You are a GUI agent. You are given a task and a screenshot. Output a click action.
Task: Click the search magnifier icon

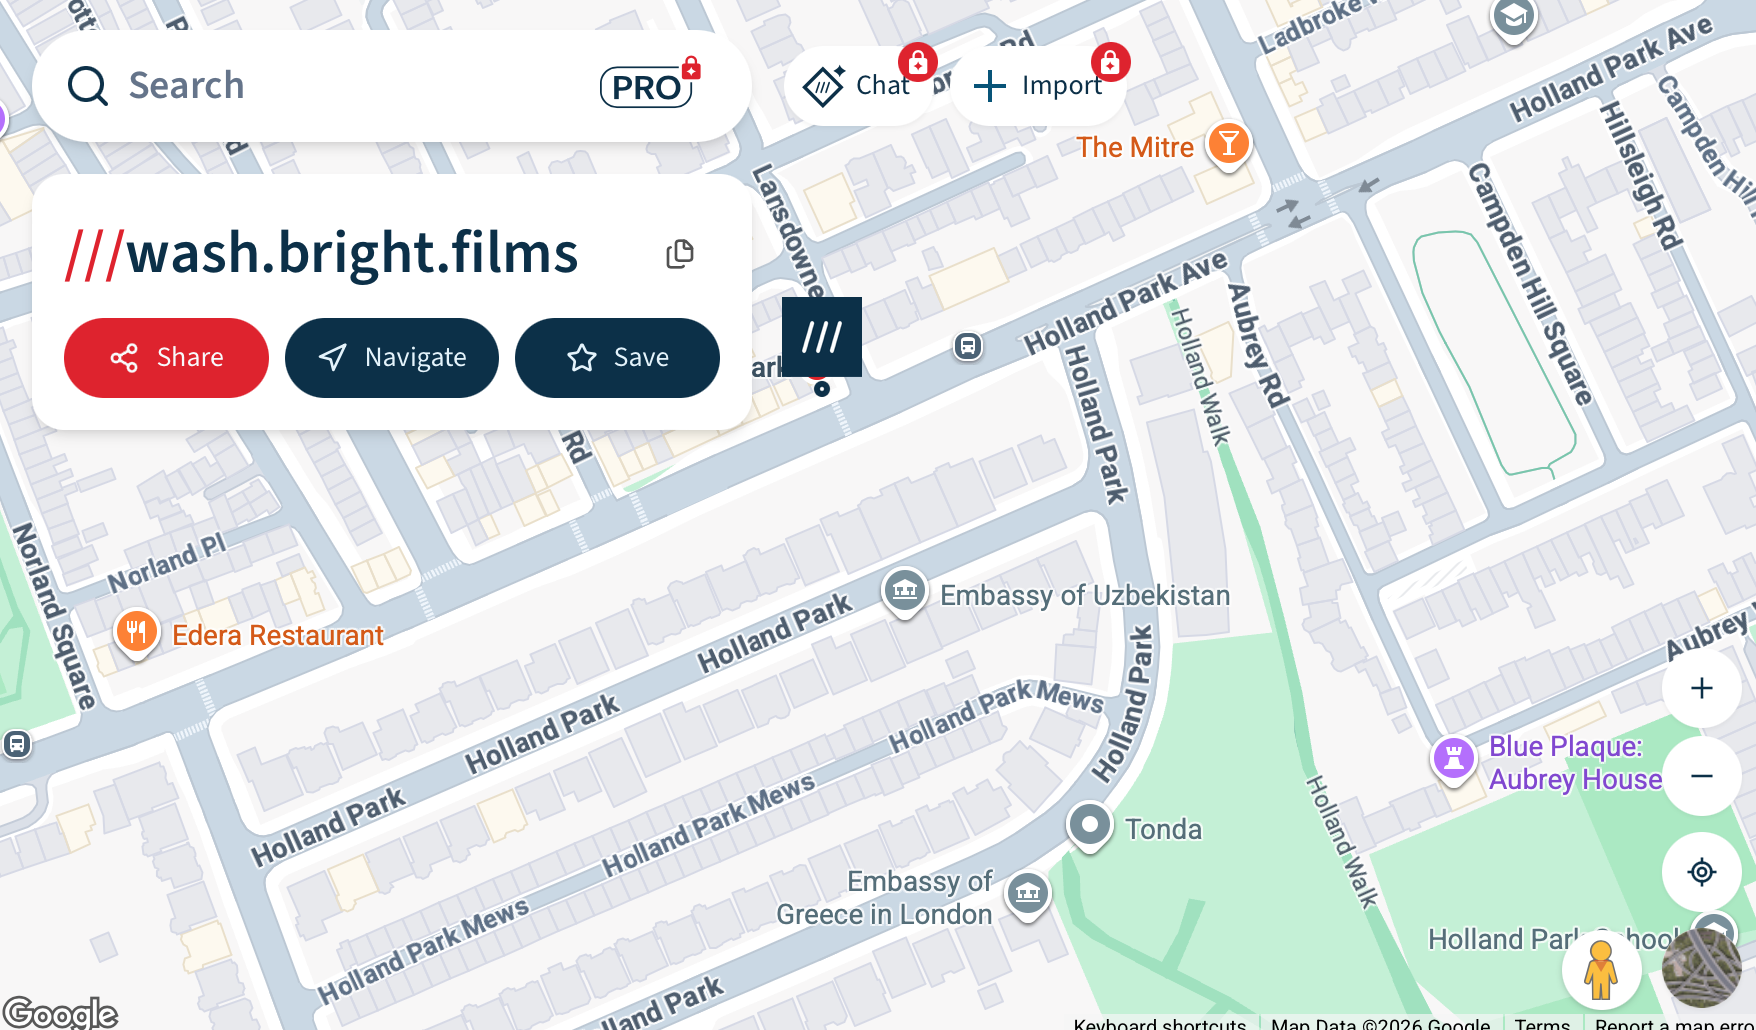pyautogui.click(x=88, y=86)
